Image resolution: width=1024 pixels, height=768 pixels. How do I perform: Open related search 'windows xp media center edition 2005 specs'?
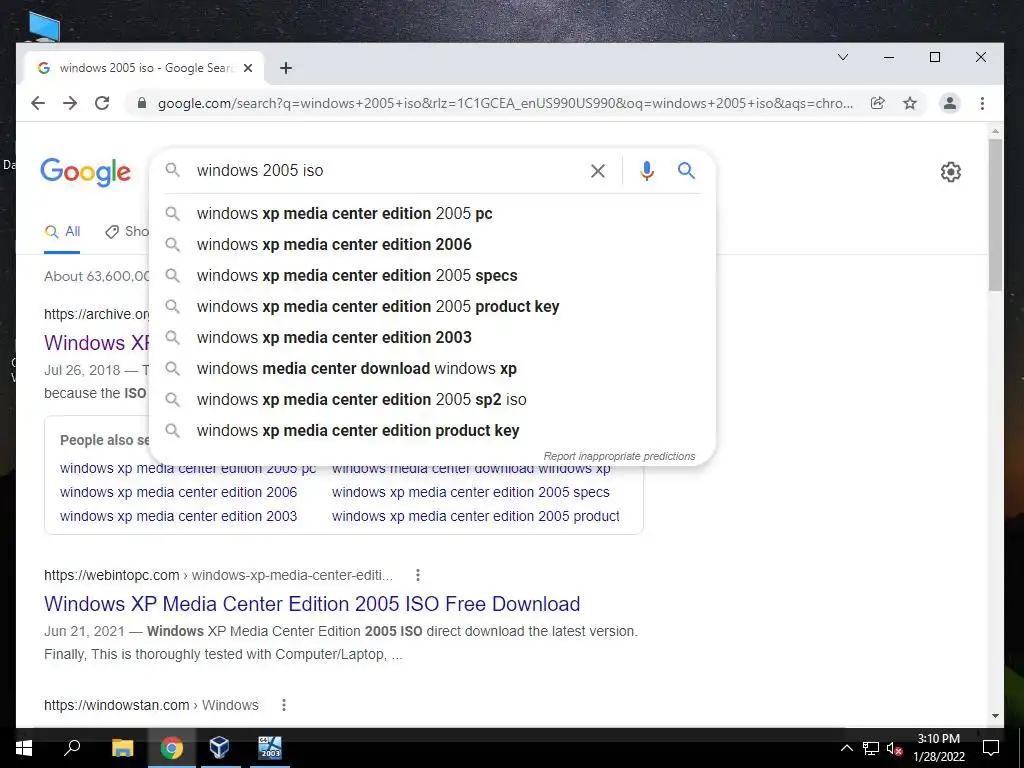(x=471, y=492)
